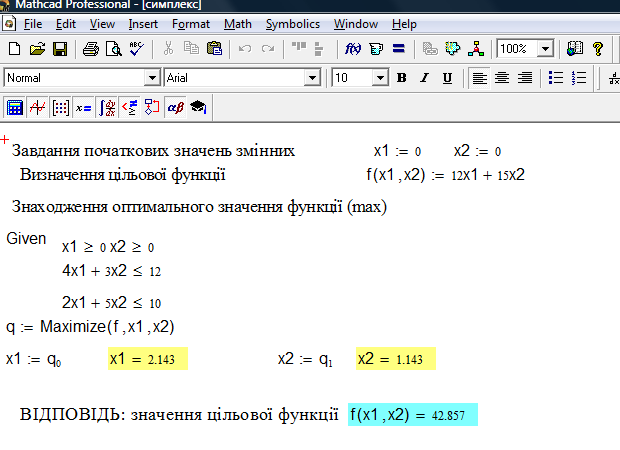
Task: Open the Format menu
Action: (x=191, y=24)
